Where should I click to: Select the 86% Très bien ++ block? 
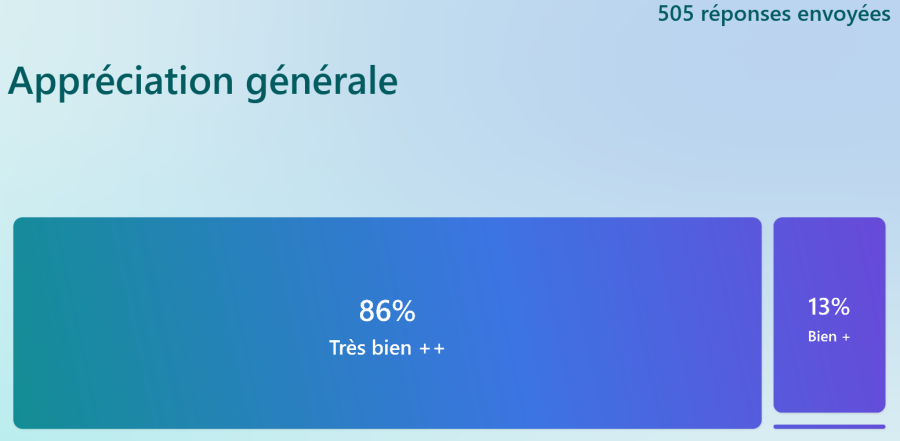point(387,323)
